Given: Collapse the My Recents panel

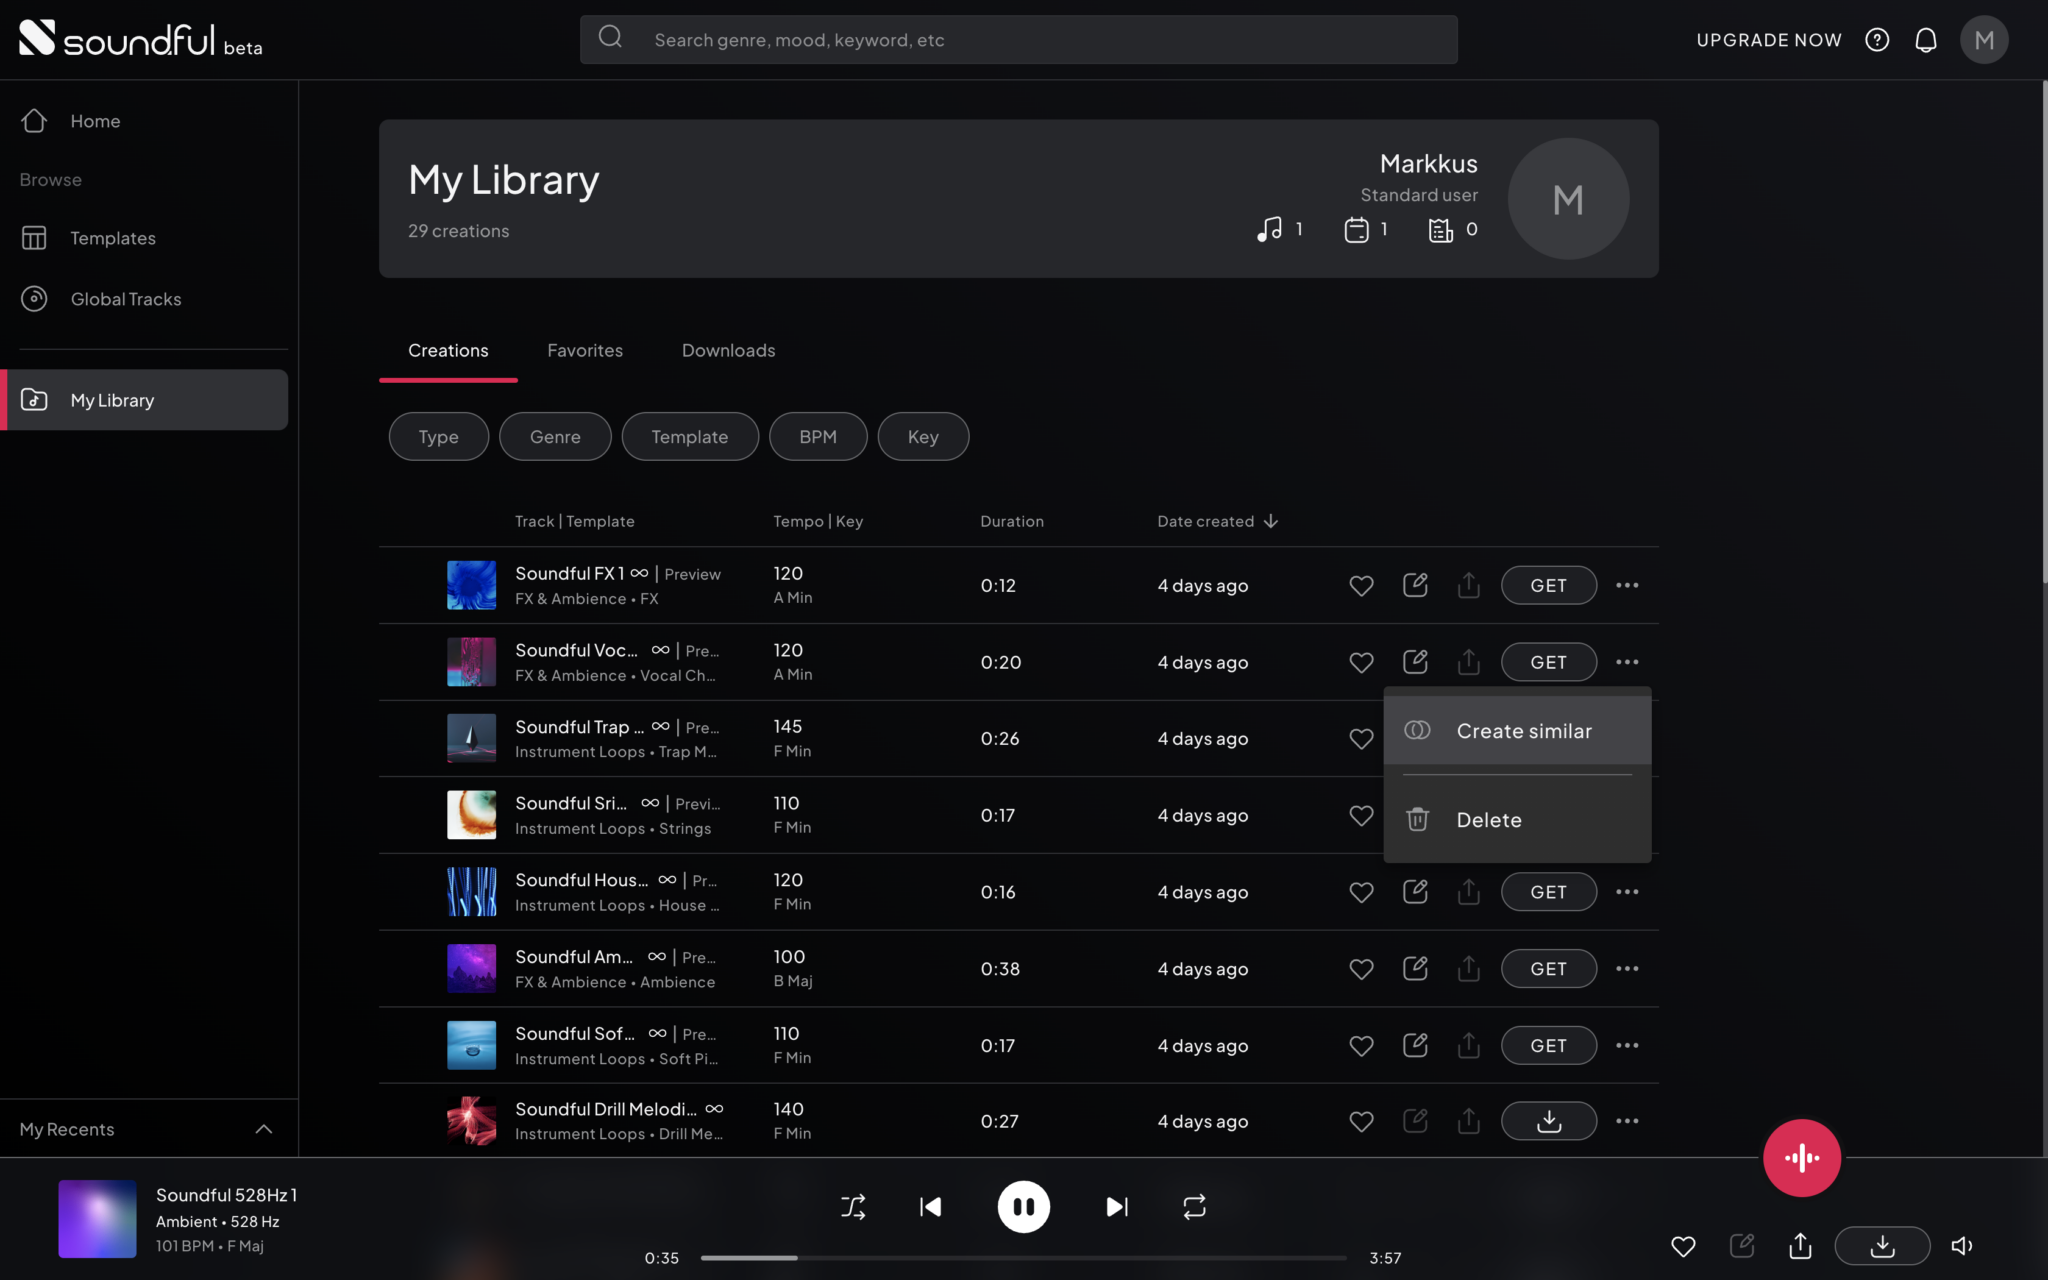Looking at the screenshot, I should pos(263,1128).
